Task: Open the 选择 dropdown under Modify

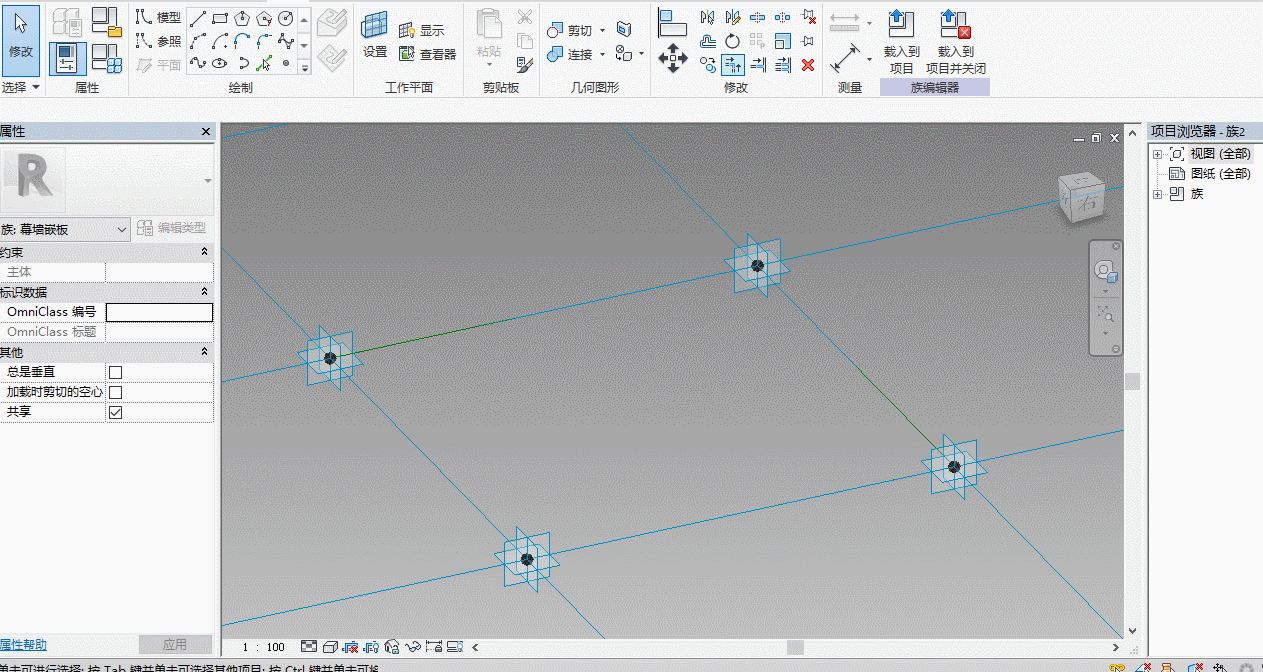Action: [x=21, y=88]
